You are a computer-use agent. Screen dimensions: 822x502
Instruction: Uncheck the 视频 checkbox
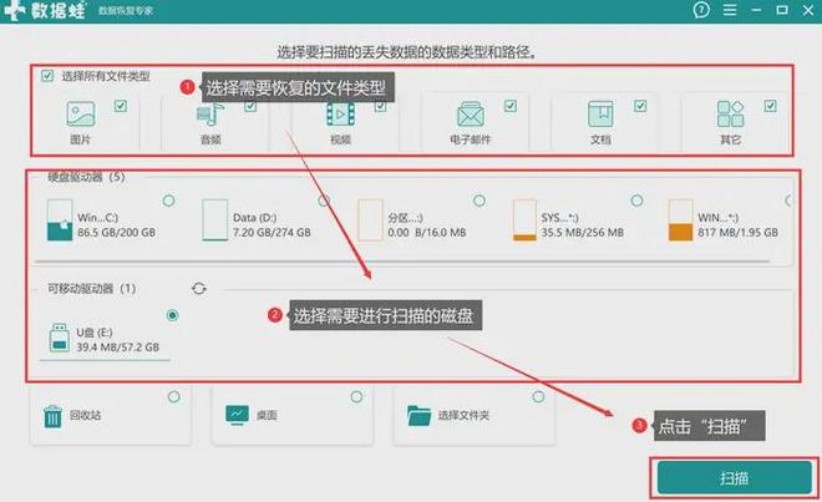[x=381, y=106]
